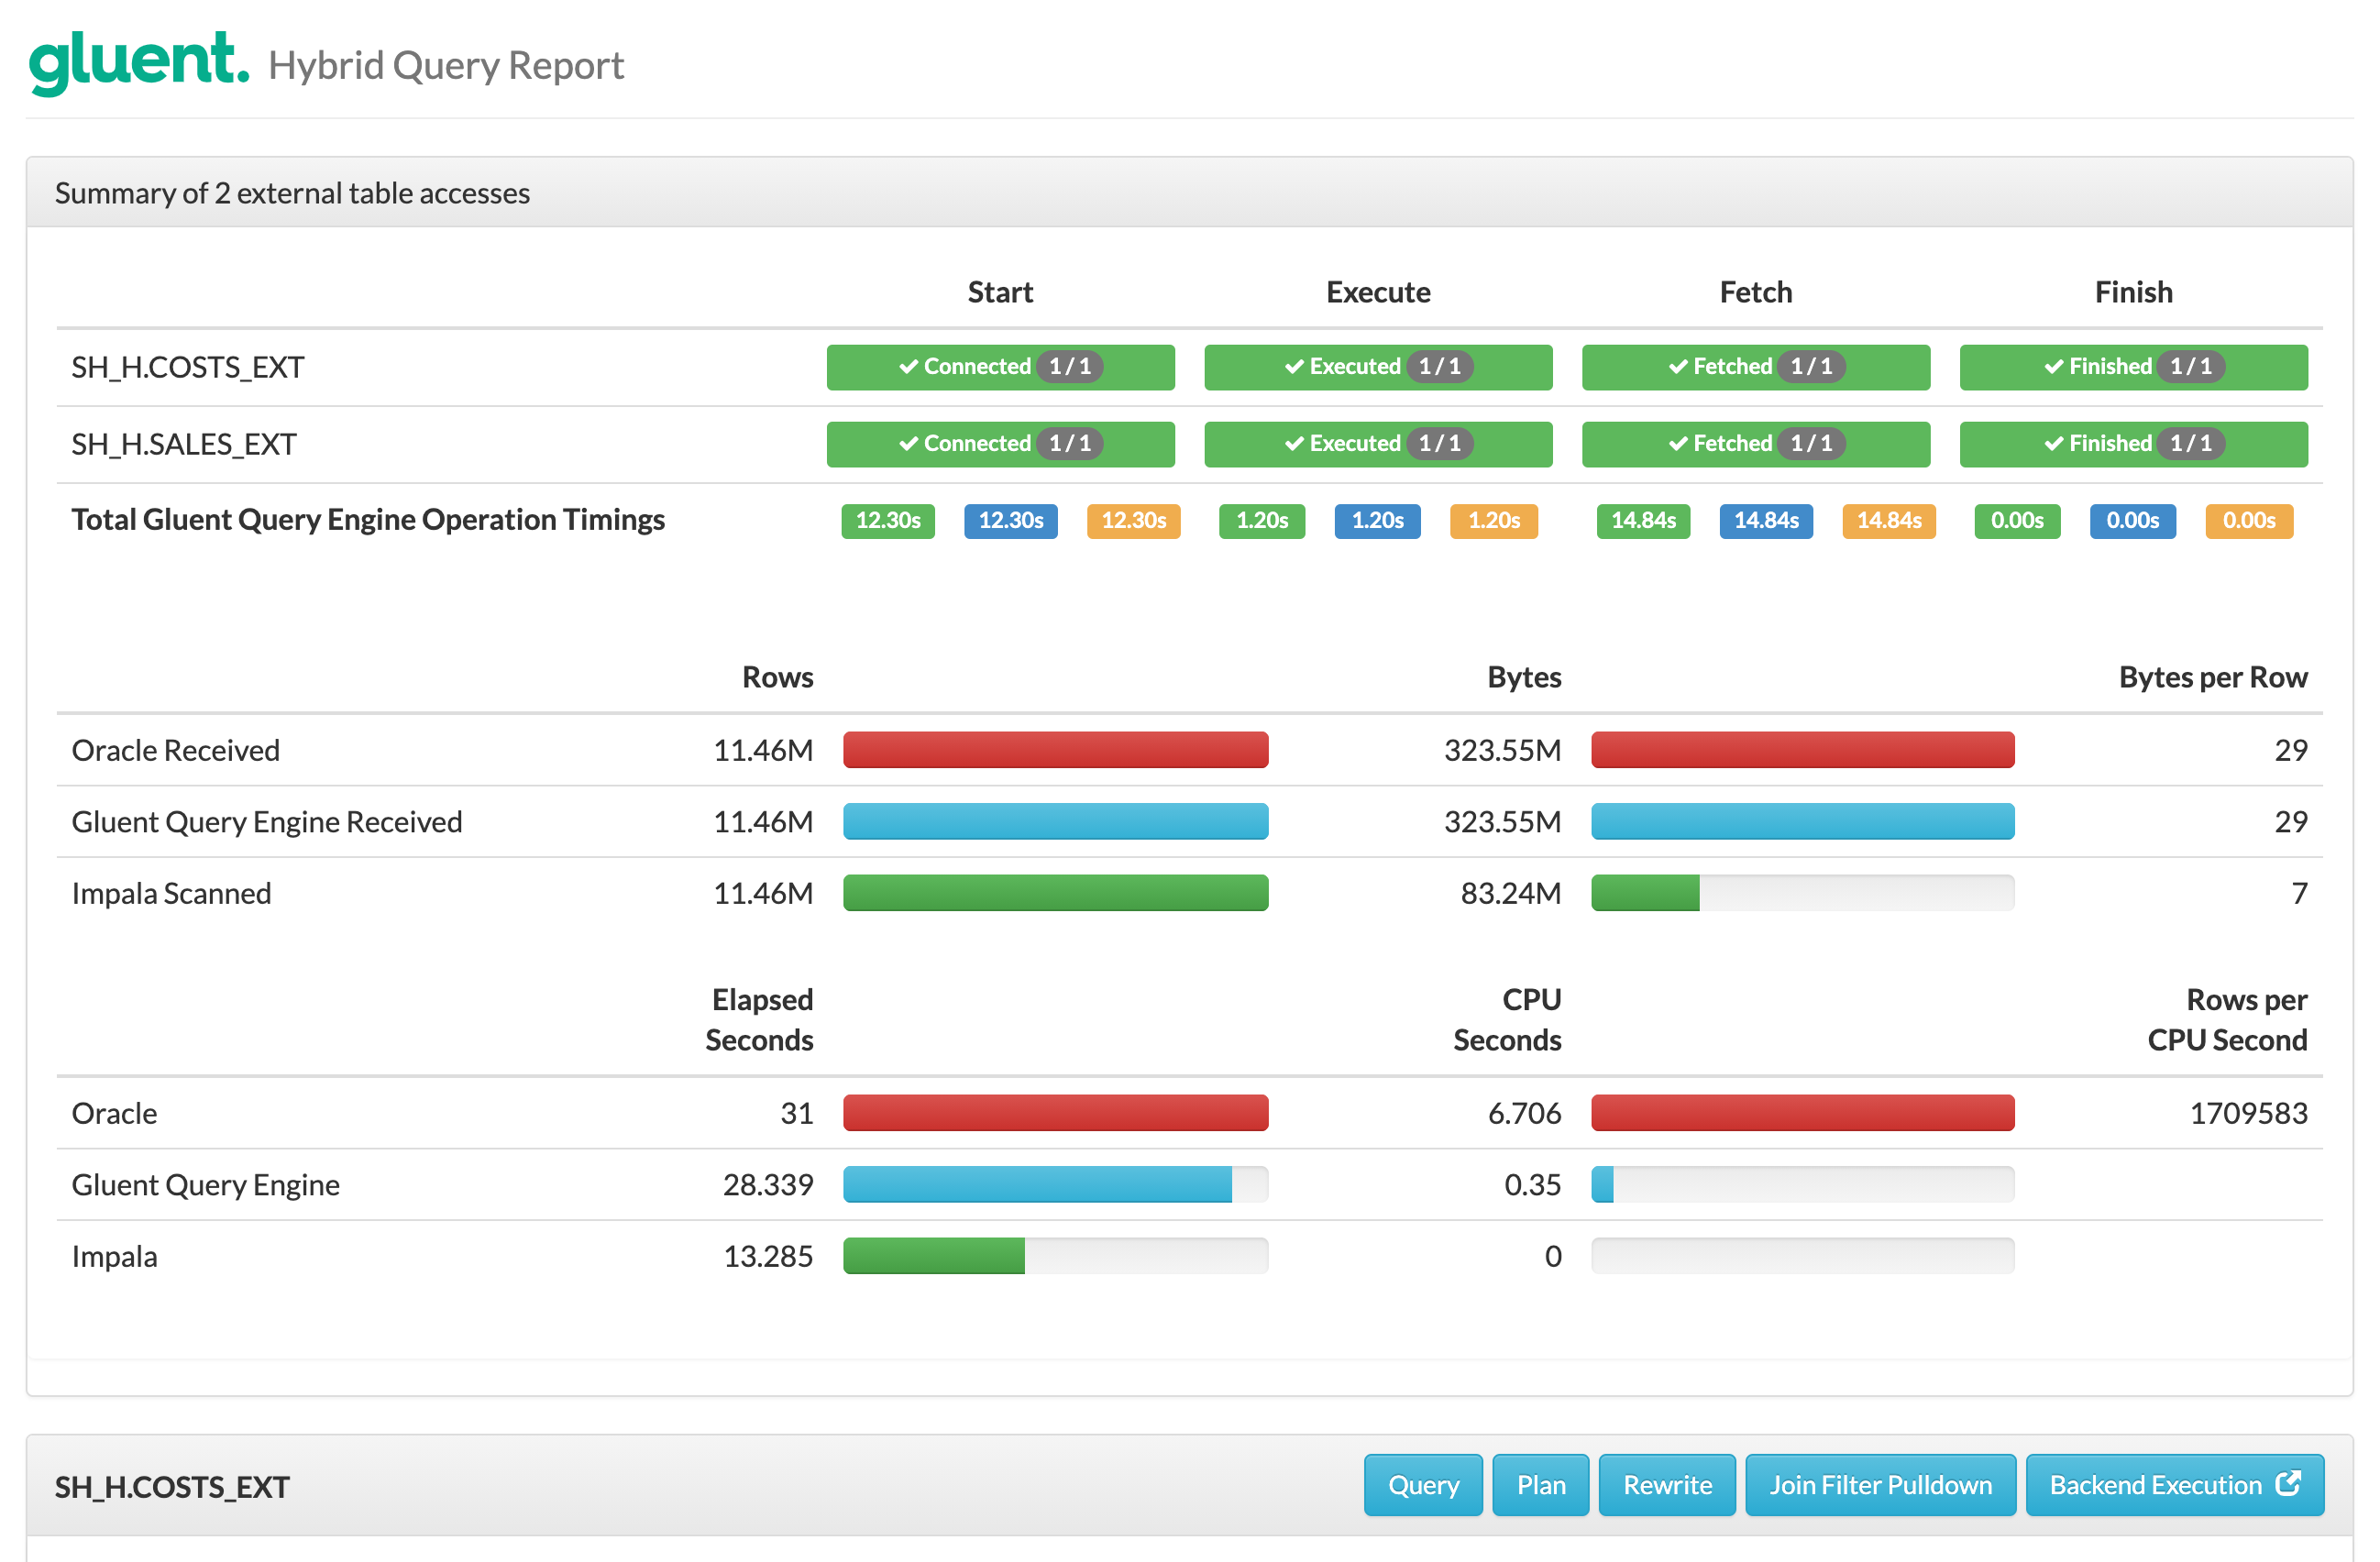Click the green 1.20s Execute timing label

pyautogui.click(x=1262, y=521)
